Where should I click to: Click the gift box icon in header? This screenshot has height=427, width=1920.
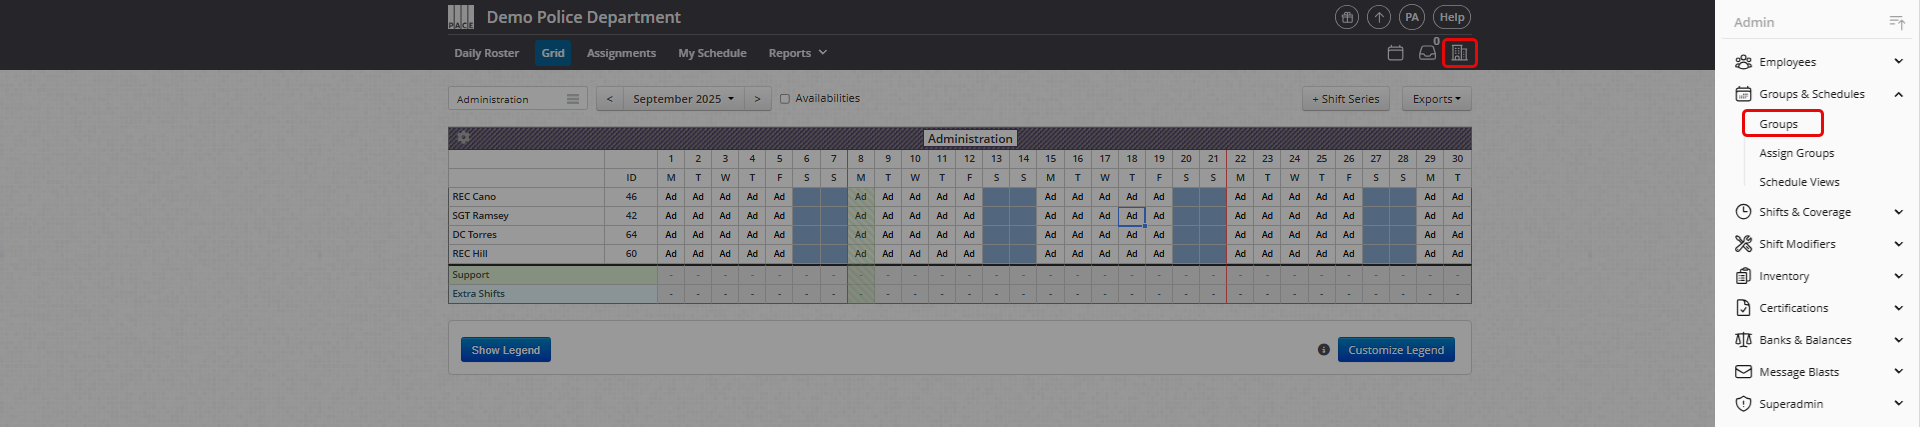click(1347, 17)
